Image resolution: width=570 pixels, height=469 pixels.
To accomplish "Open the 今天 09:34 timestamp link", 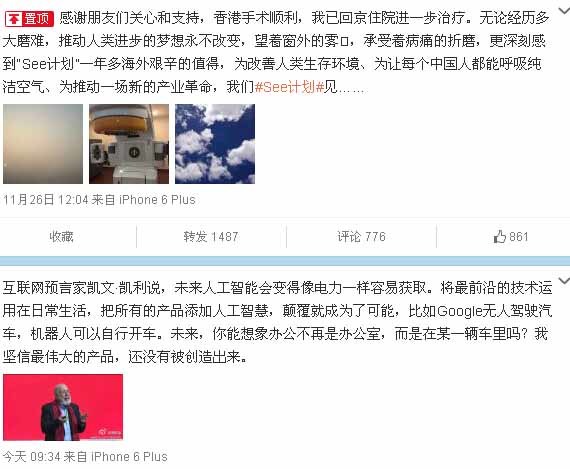I will pos(31,457).
